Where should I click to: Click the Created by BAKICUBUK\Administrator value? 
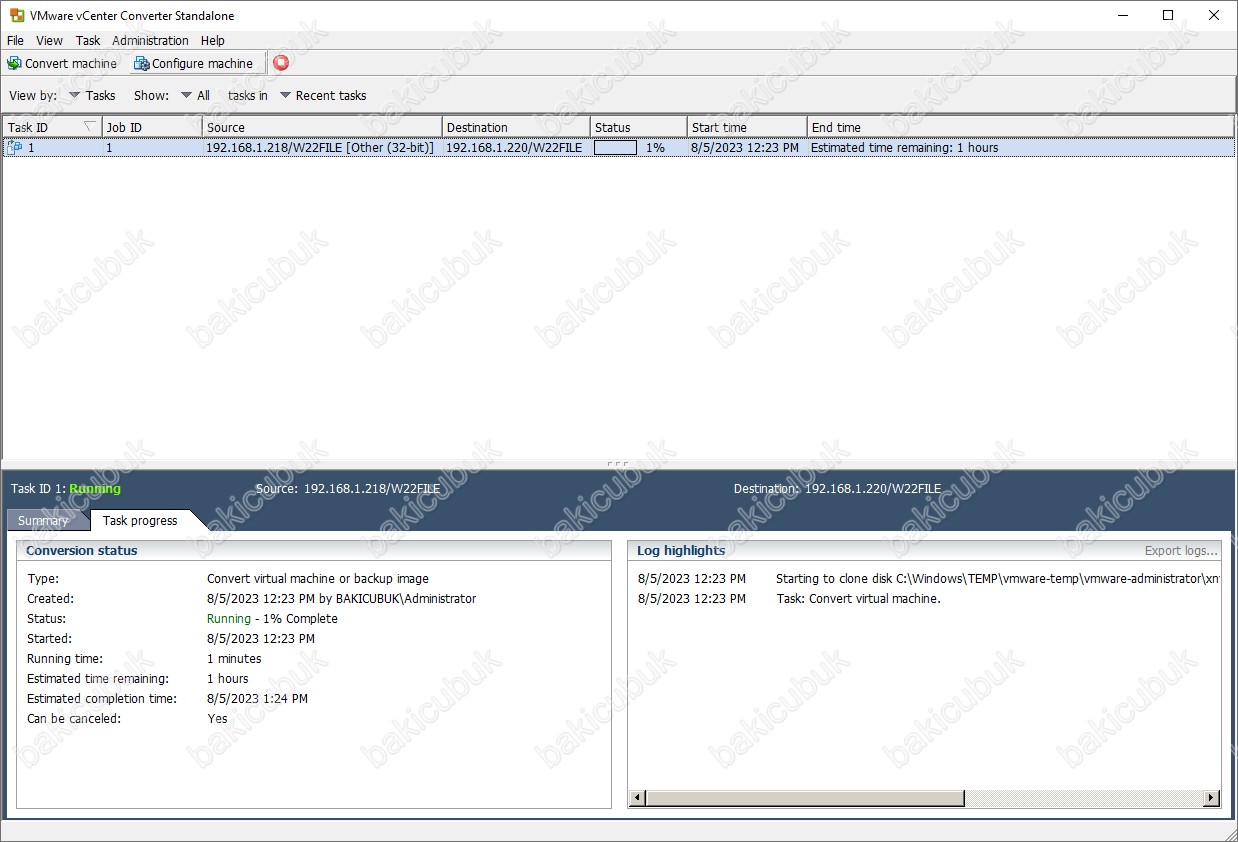(341, 599)
